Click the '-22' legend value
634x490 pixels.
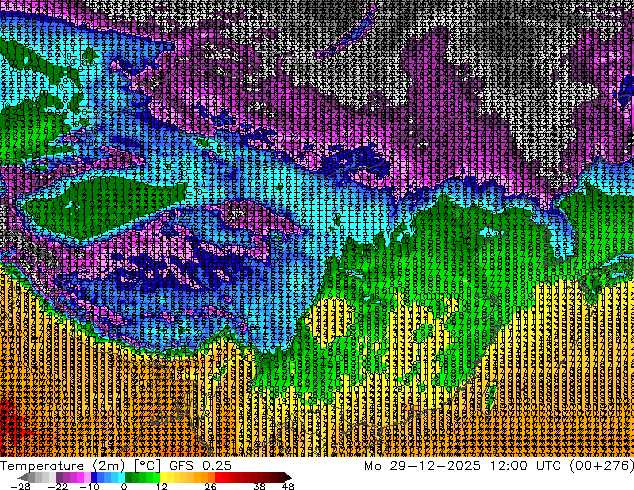point(57,486)
